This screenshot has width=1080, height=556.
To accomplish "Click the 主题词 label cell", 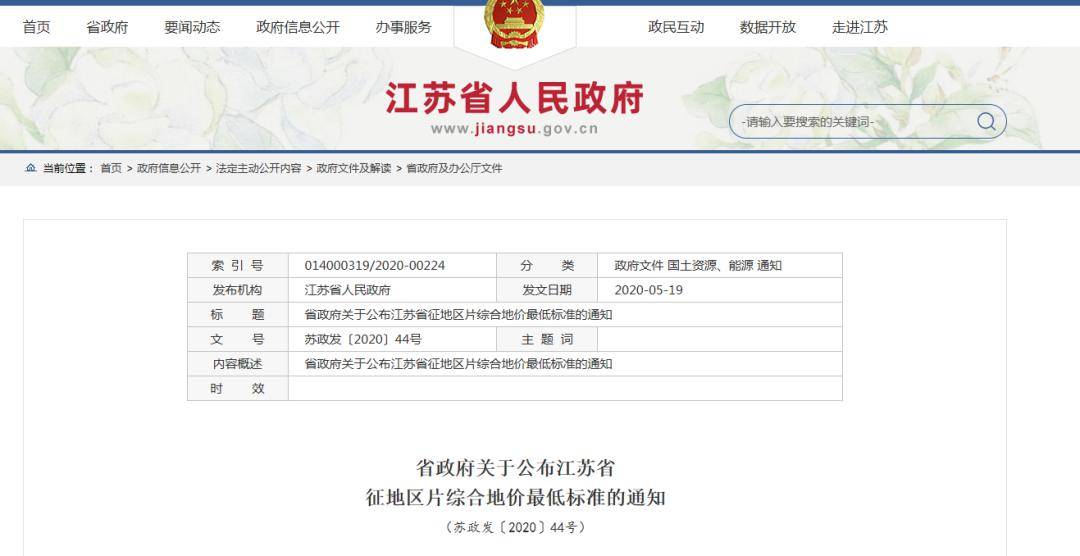I will point(547,339).
